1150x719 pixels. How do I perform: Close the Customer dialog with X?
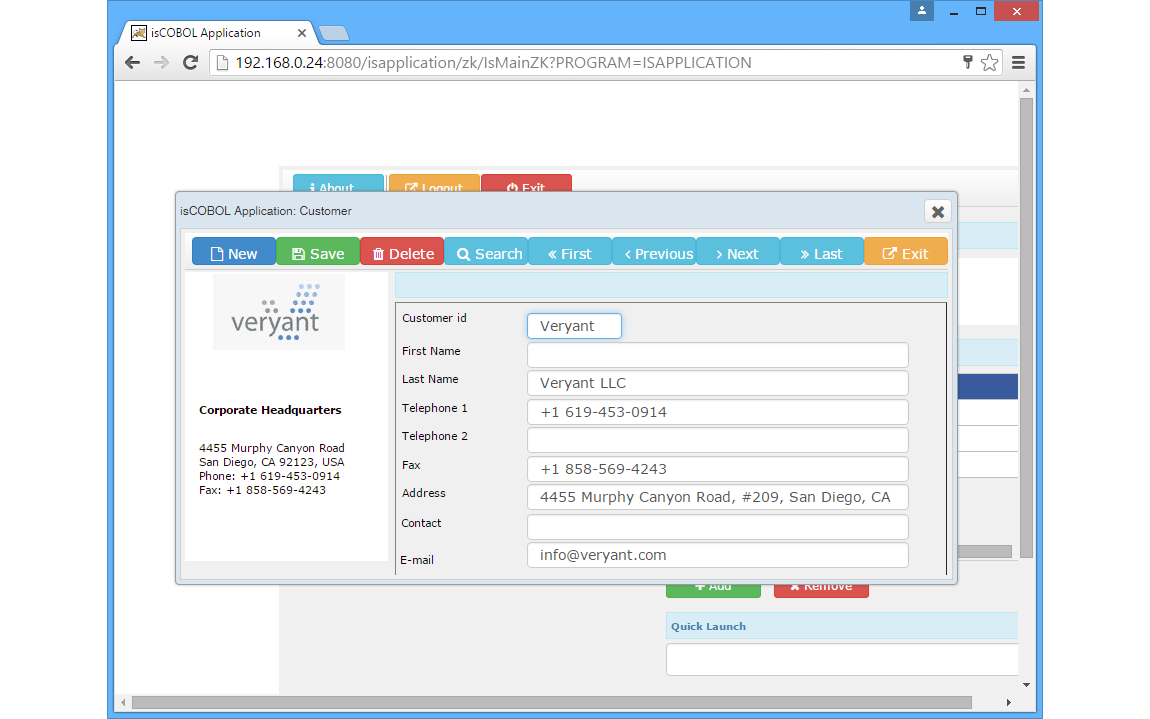937,212
